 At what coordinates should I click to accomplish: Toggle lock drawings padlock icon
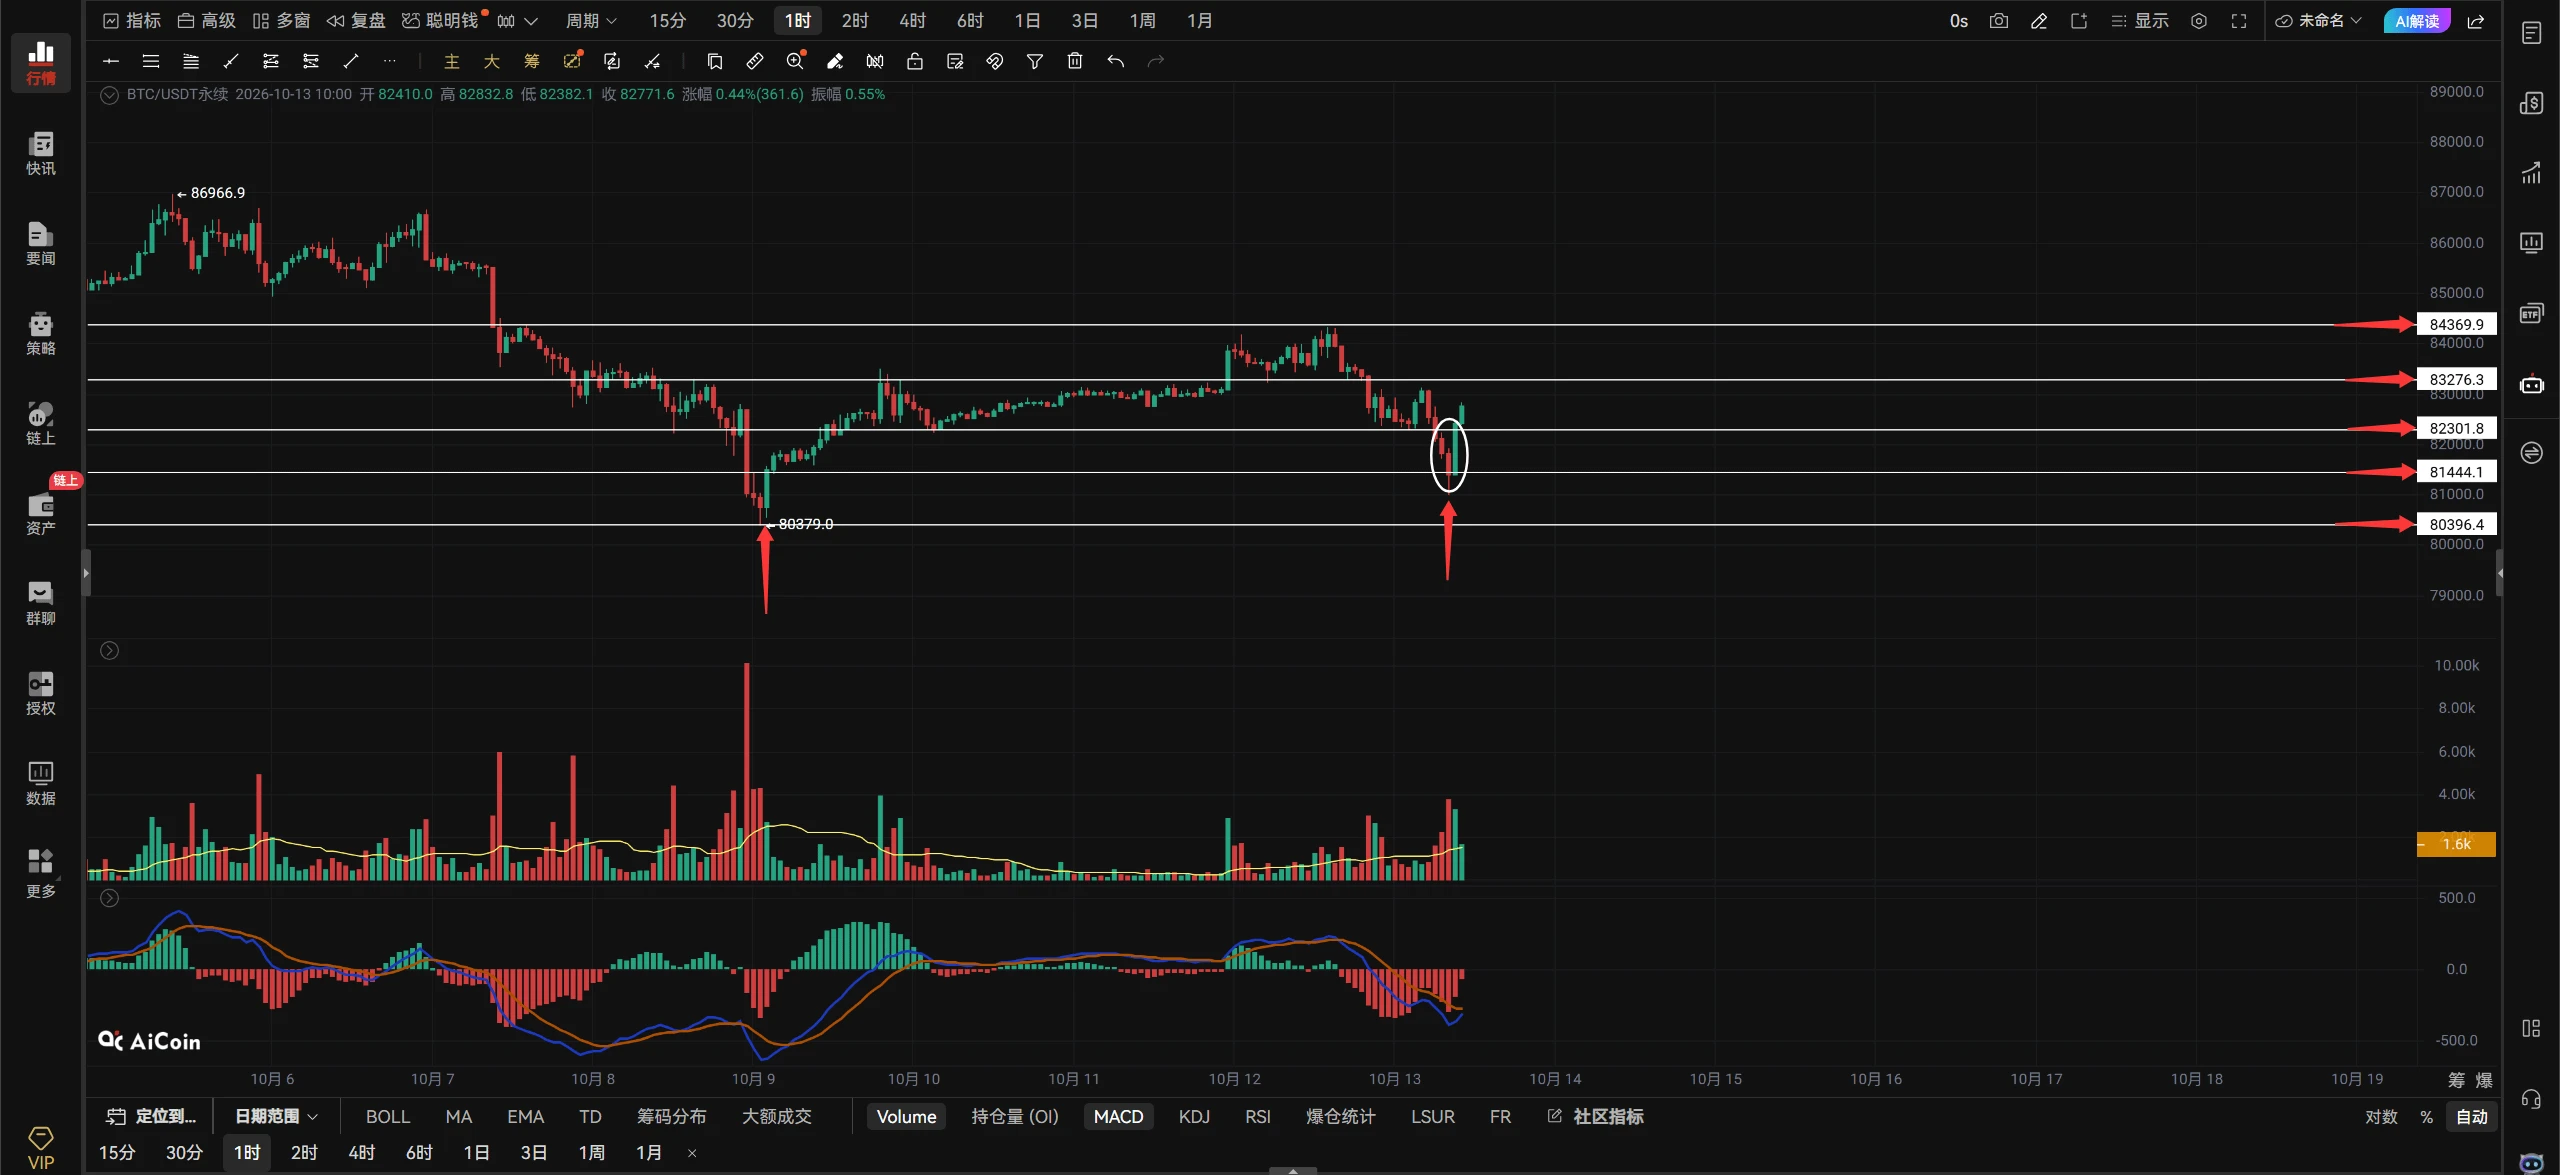[x=915, y=61]
